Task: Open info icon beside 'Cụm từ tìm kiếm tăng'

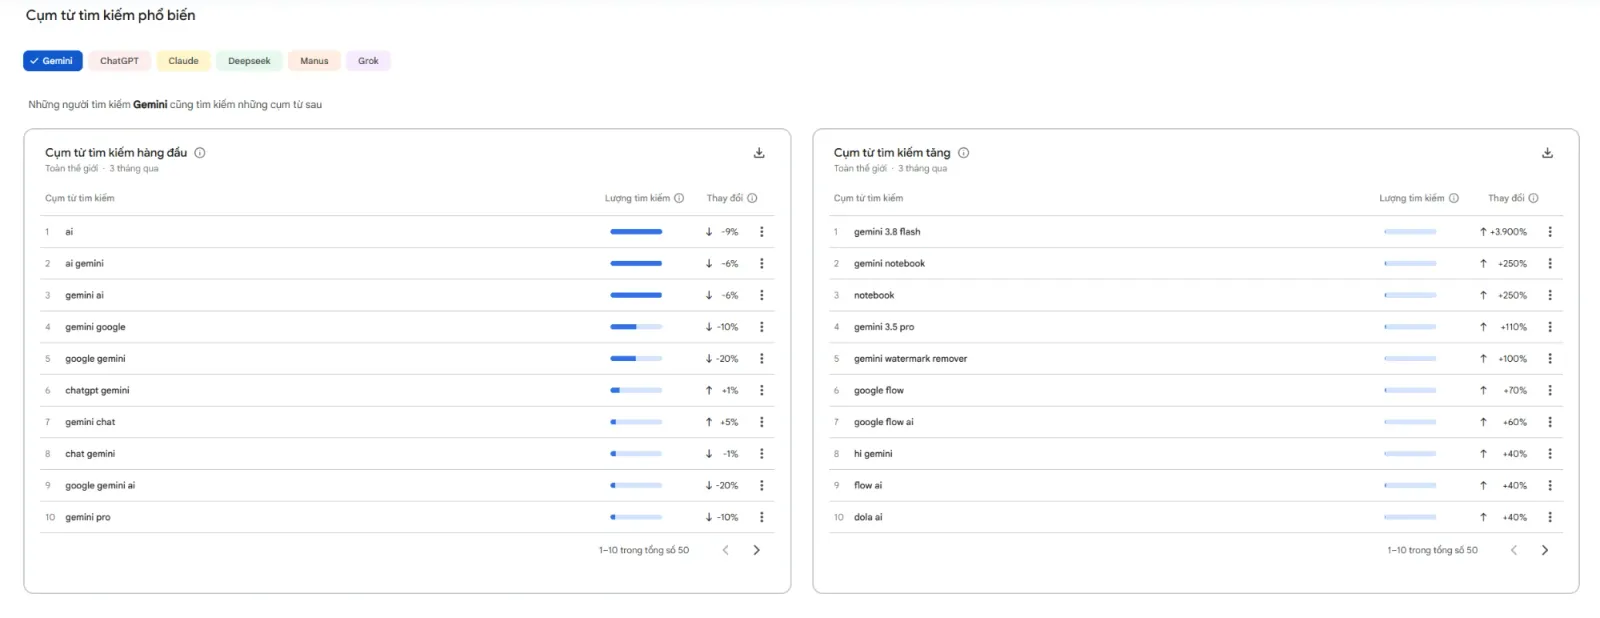Action: pyautogui.click(x=964, y=153)
